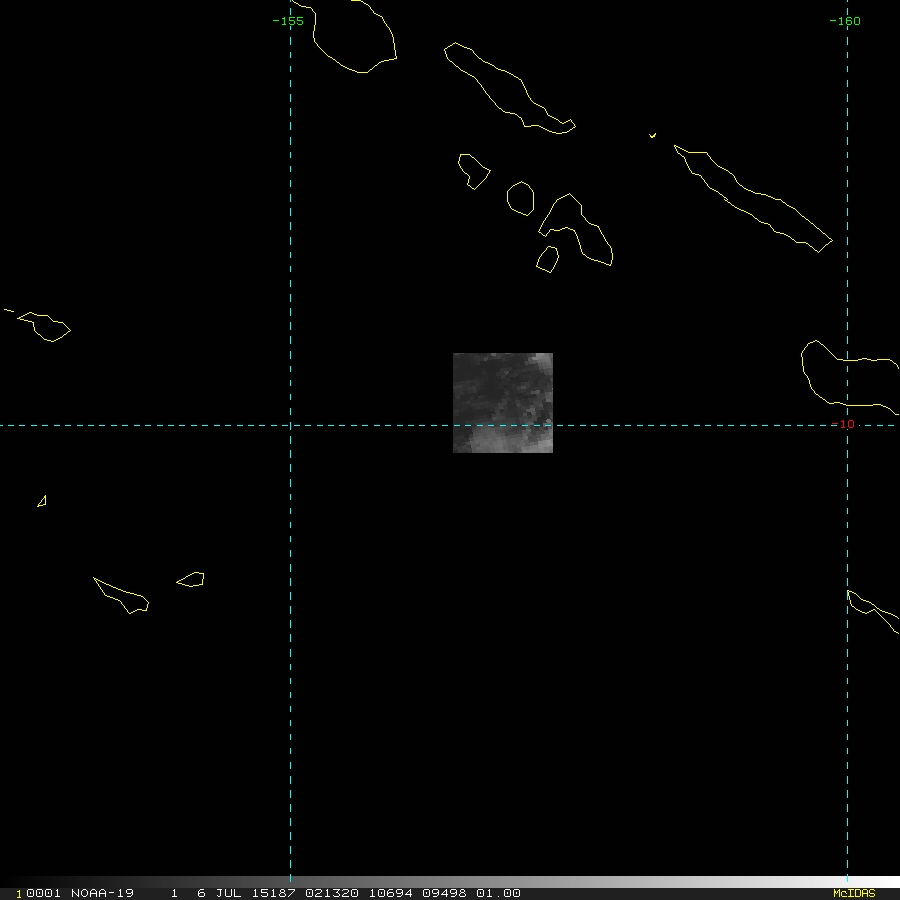The height and width of the screenshot is (900, 900).
Task: Click the 09498 value in status line
Action: 444,893
